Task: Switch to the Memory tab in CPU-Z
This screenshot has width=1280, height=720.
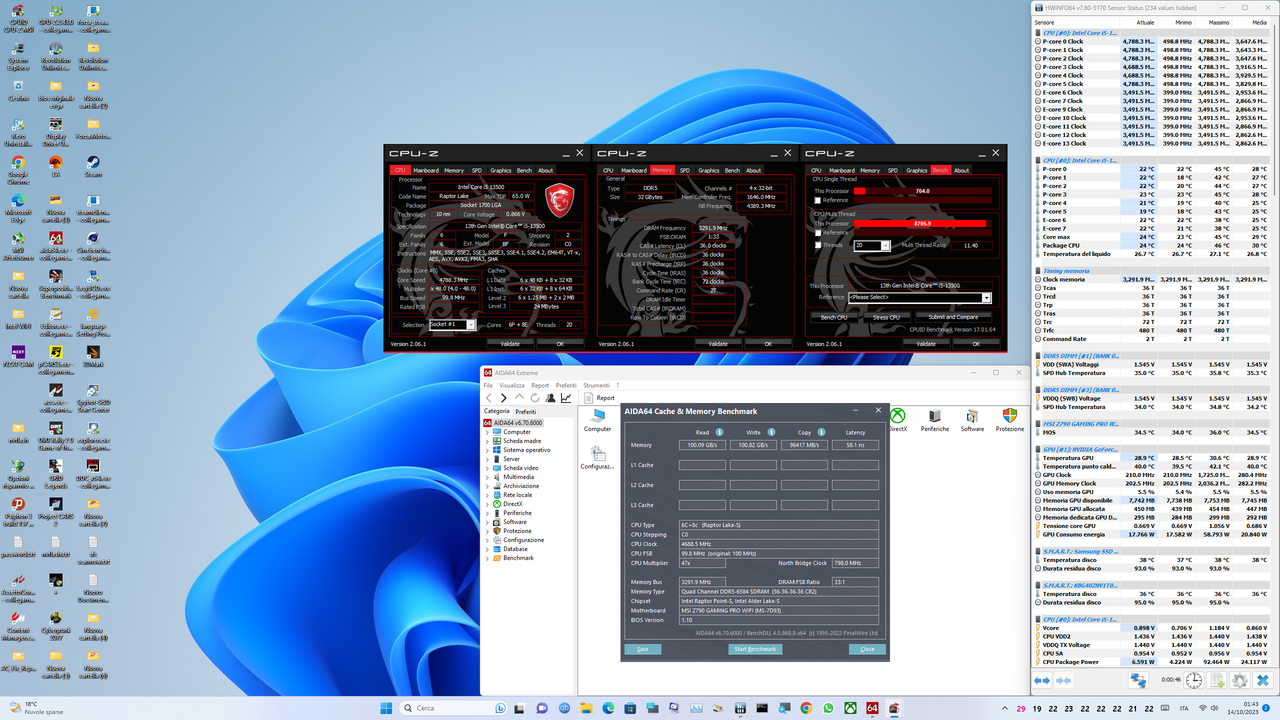Action: (456, 170)
